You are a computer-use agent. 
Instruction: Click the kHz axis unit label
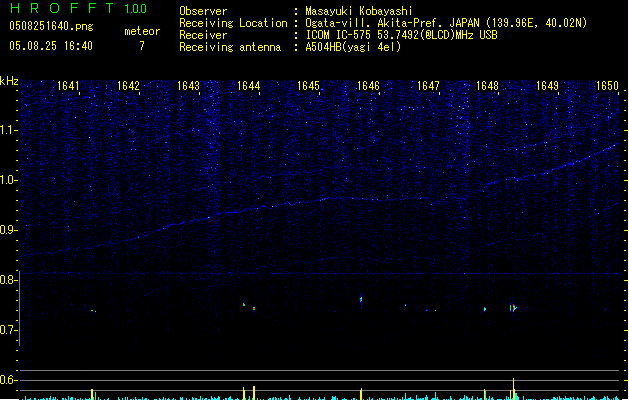pyautogui.click(x=9, y=81)
